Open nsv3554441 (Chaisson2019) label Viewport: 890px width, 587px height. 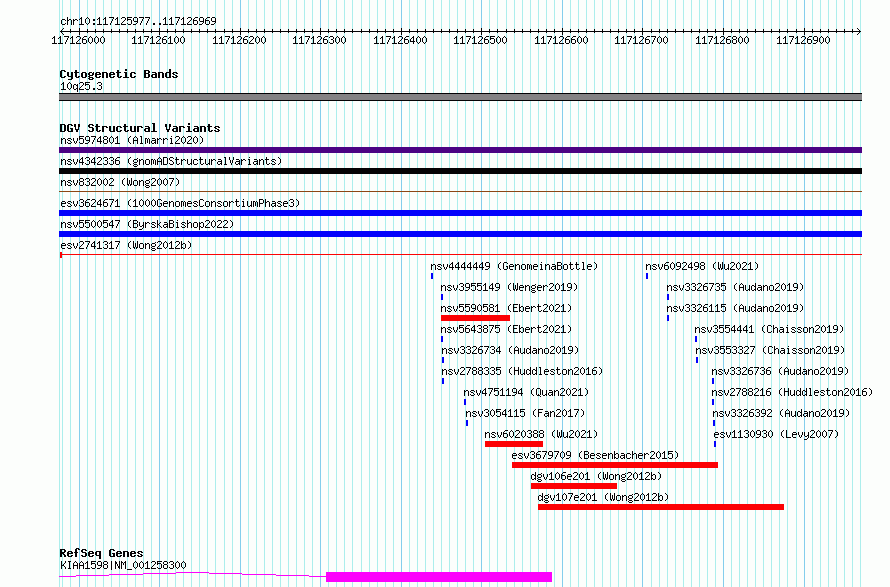click(769, 329)
